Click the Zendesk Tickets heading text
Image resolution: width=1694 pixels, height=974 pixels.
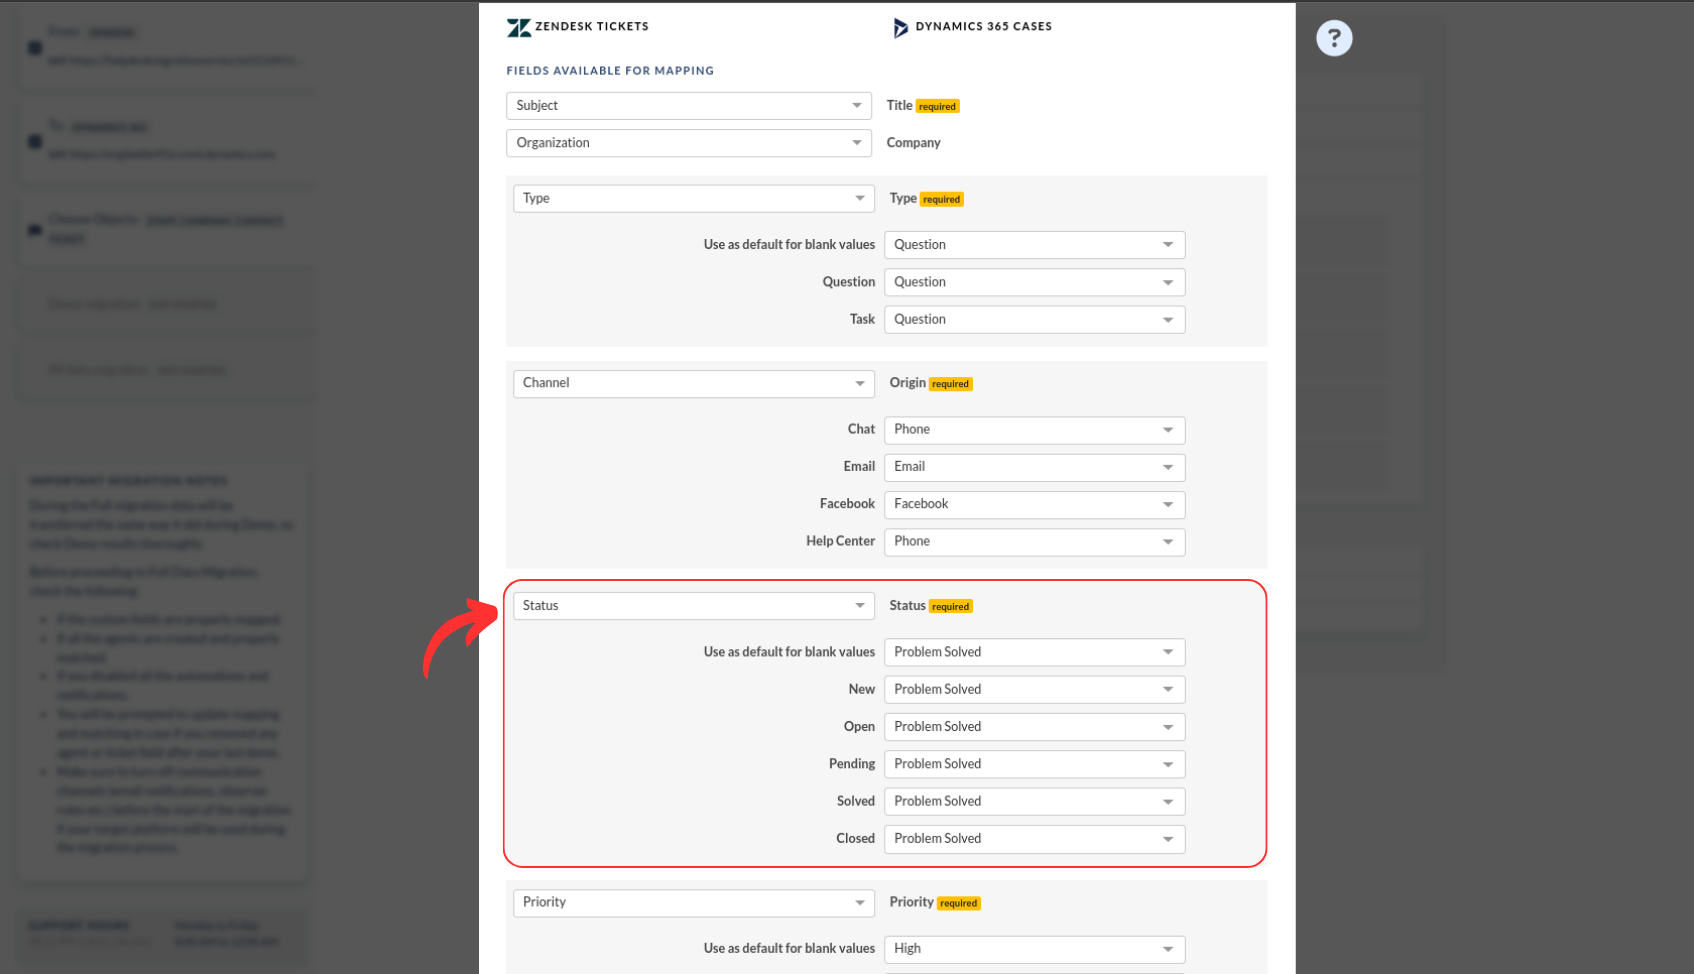coord(592,27)
